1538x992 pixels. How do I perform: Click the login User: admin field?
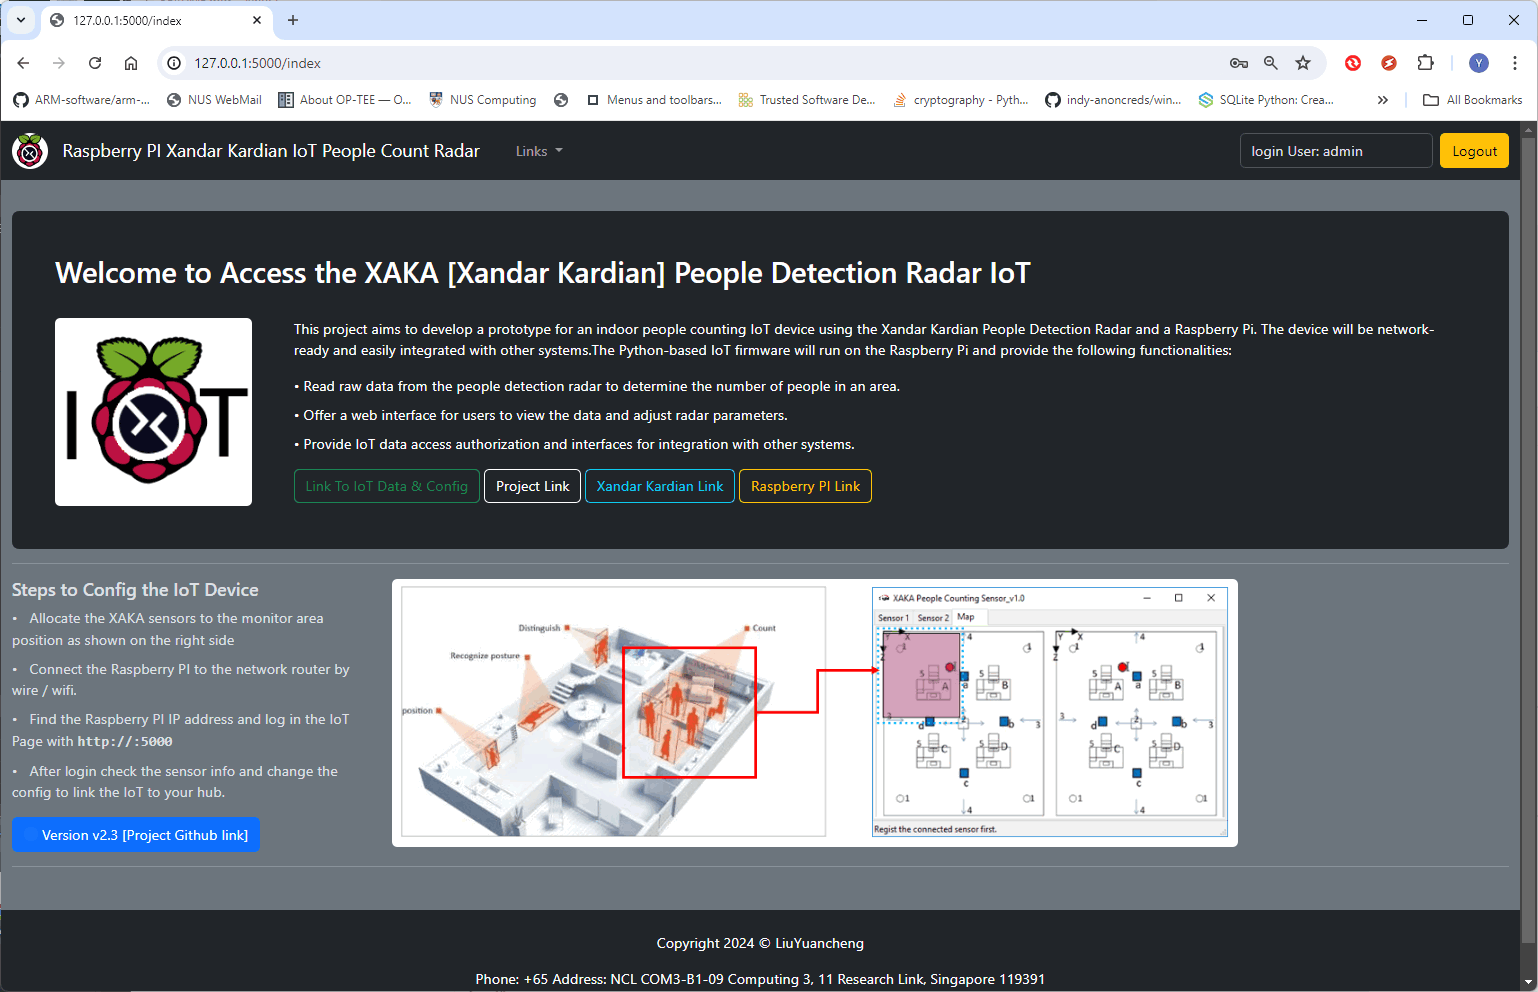[1336, 151]
